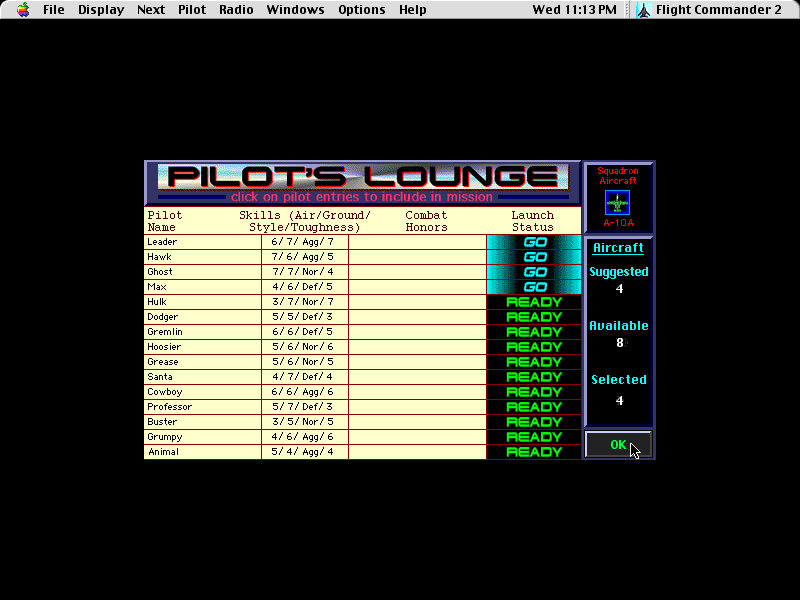Click the A-10A squadron aircraft icon

point(618,203)
